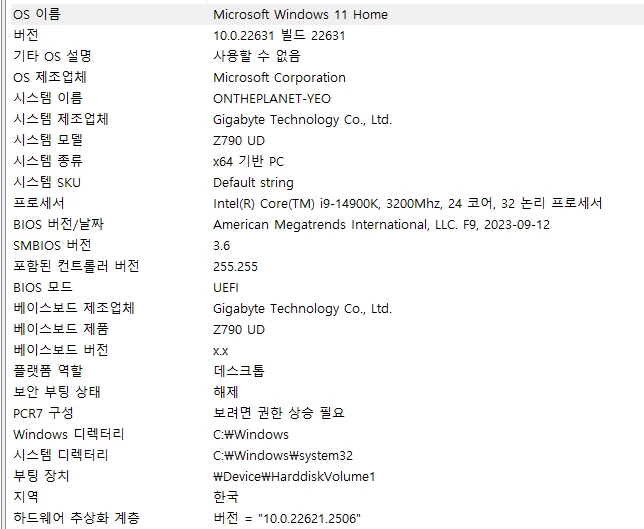
Task: Select value 'Microsoft Corporation'
Action: click(279, 77)
